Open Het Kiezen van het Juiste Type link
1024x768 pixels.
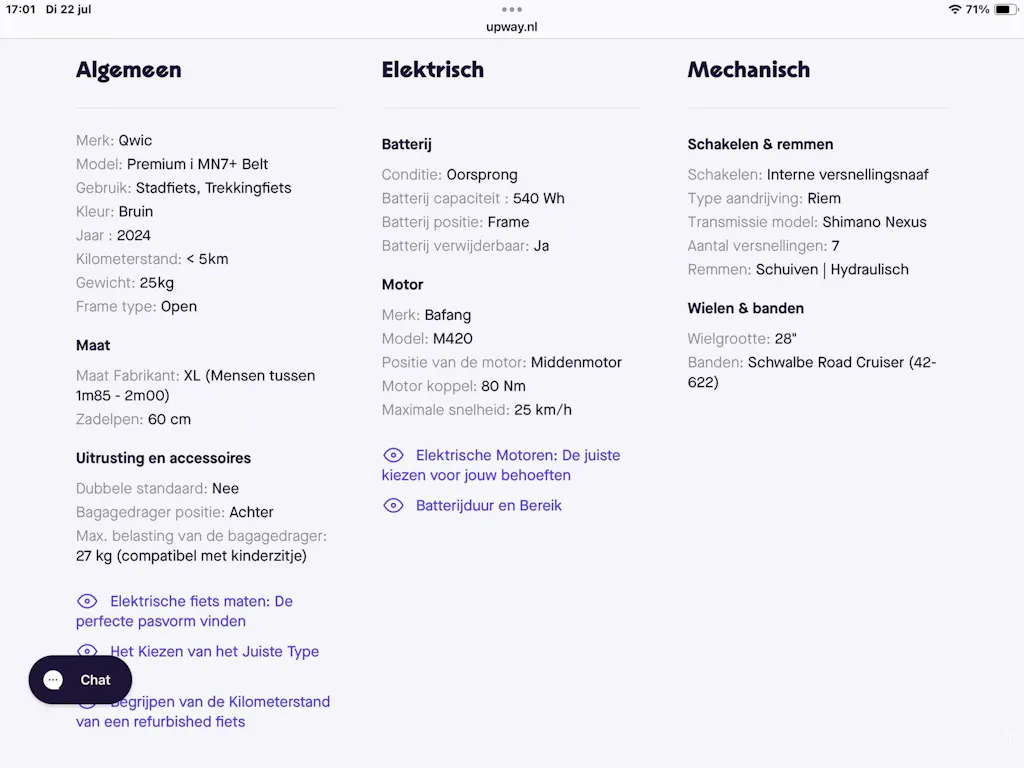[x=214, y=651]
